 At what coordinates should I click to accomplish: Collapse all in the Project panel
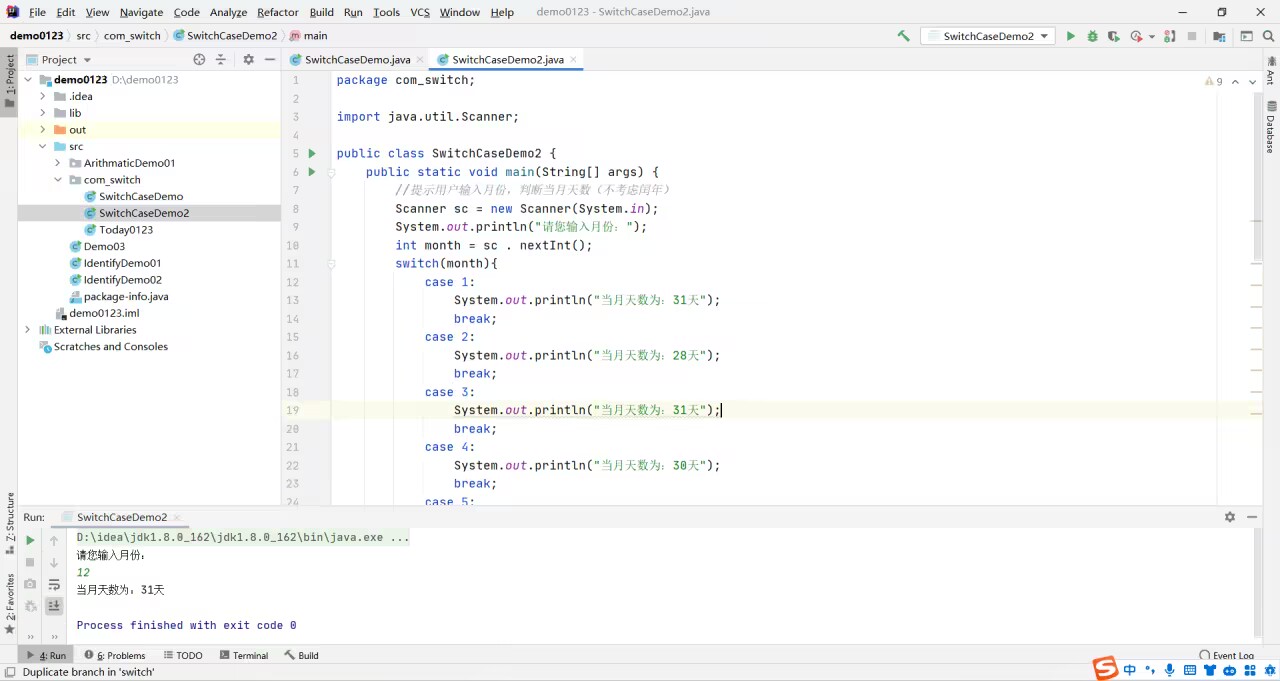pyautogui.click(x=221, y=60)
